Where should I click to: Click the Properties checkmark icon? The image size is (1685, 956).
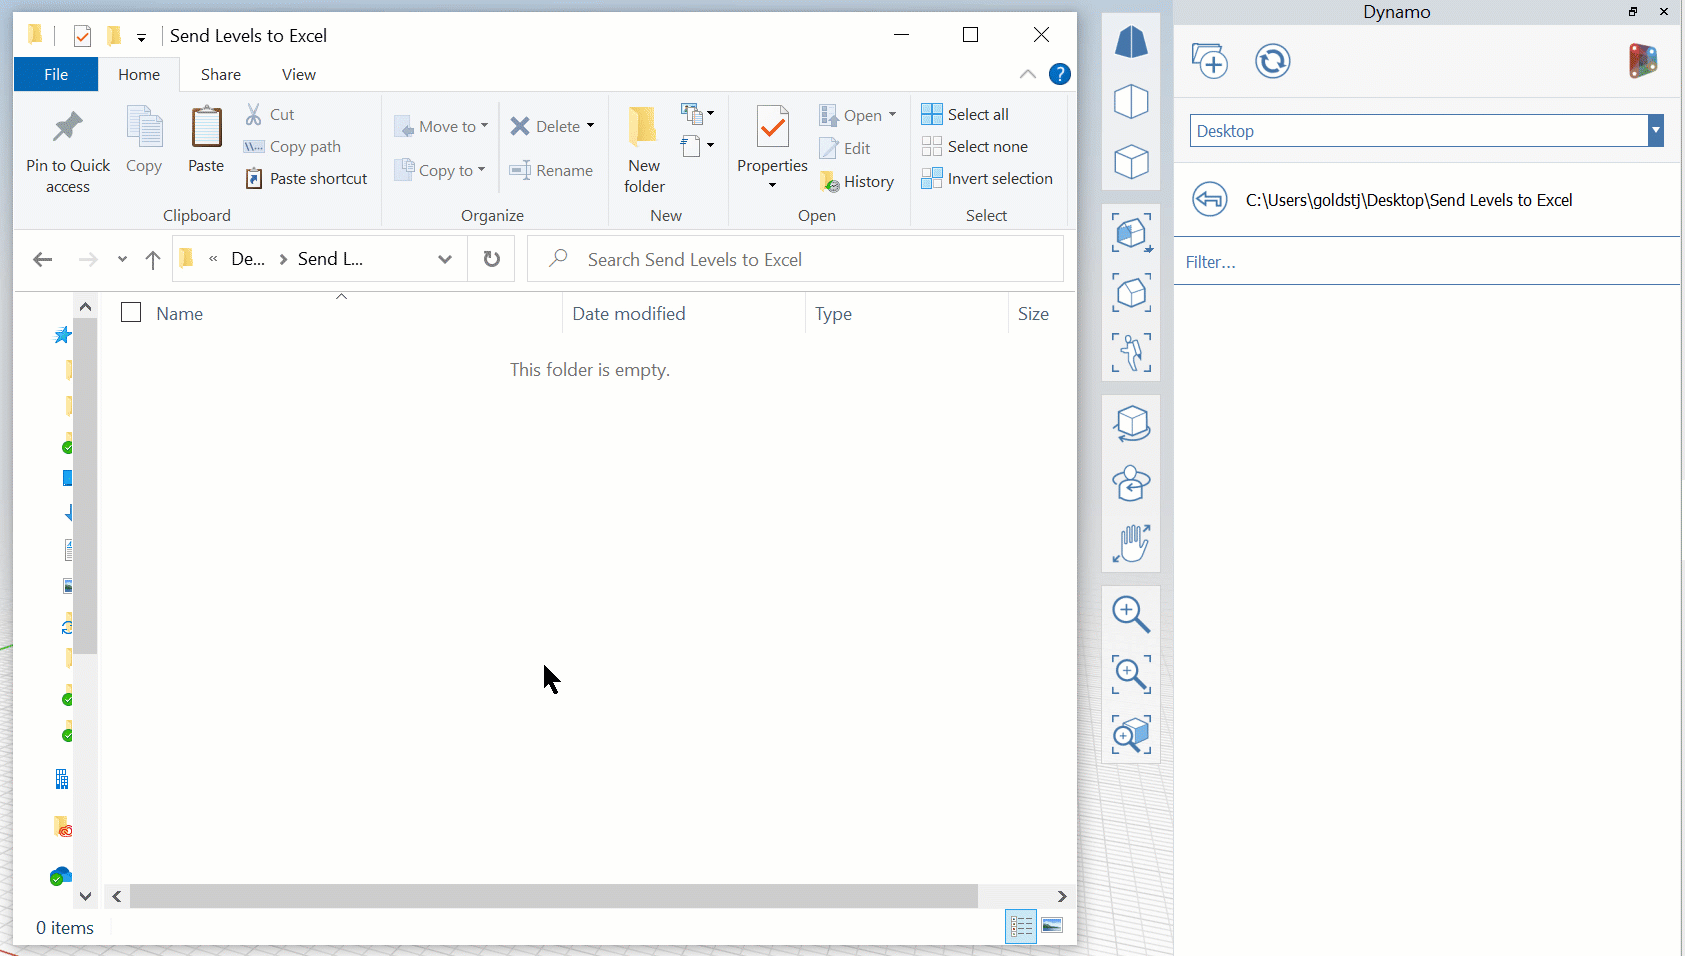(772, 128)
